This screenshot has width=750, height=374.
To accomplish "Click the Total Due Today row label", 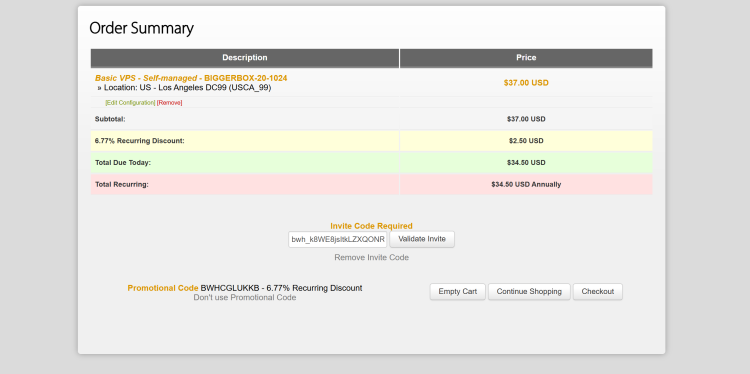I will [x=123, y=163].
